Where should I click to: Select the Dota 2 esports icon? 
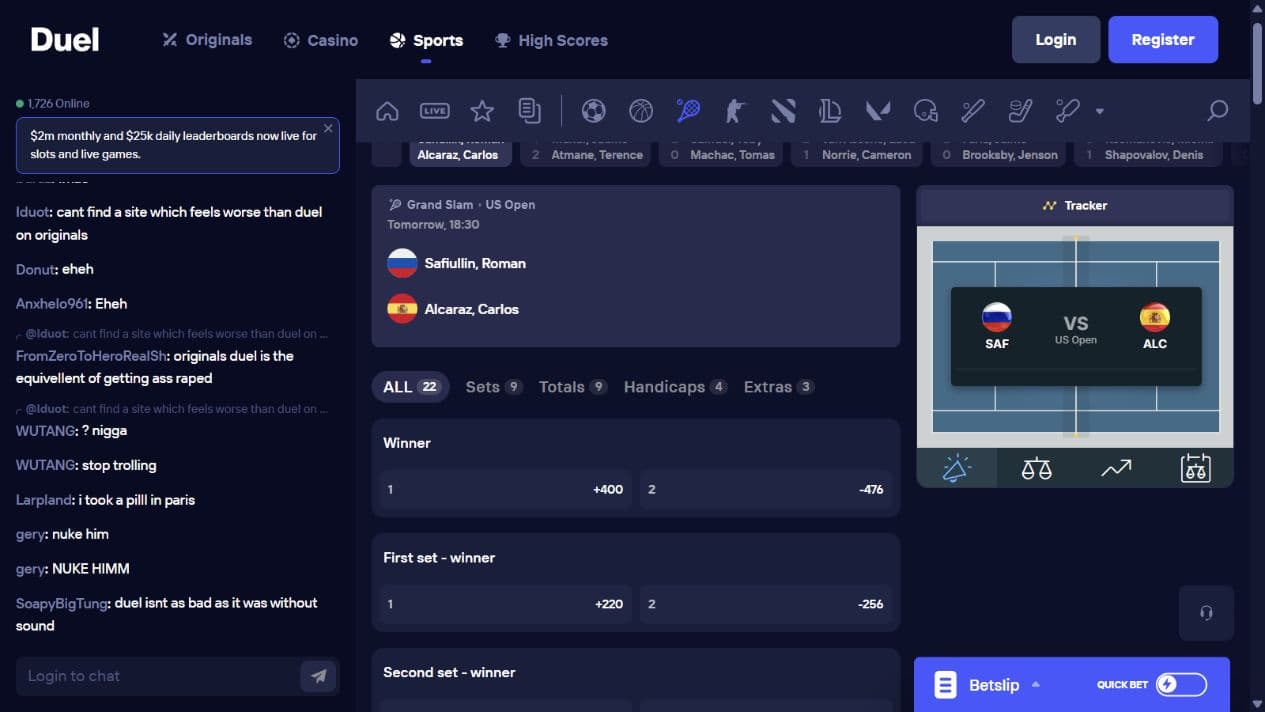[783, 111]
